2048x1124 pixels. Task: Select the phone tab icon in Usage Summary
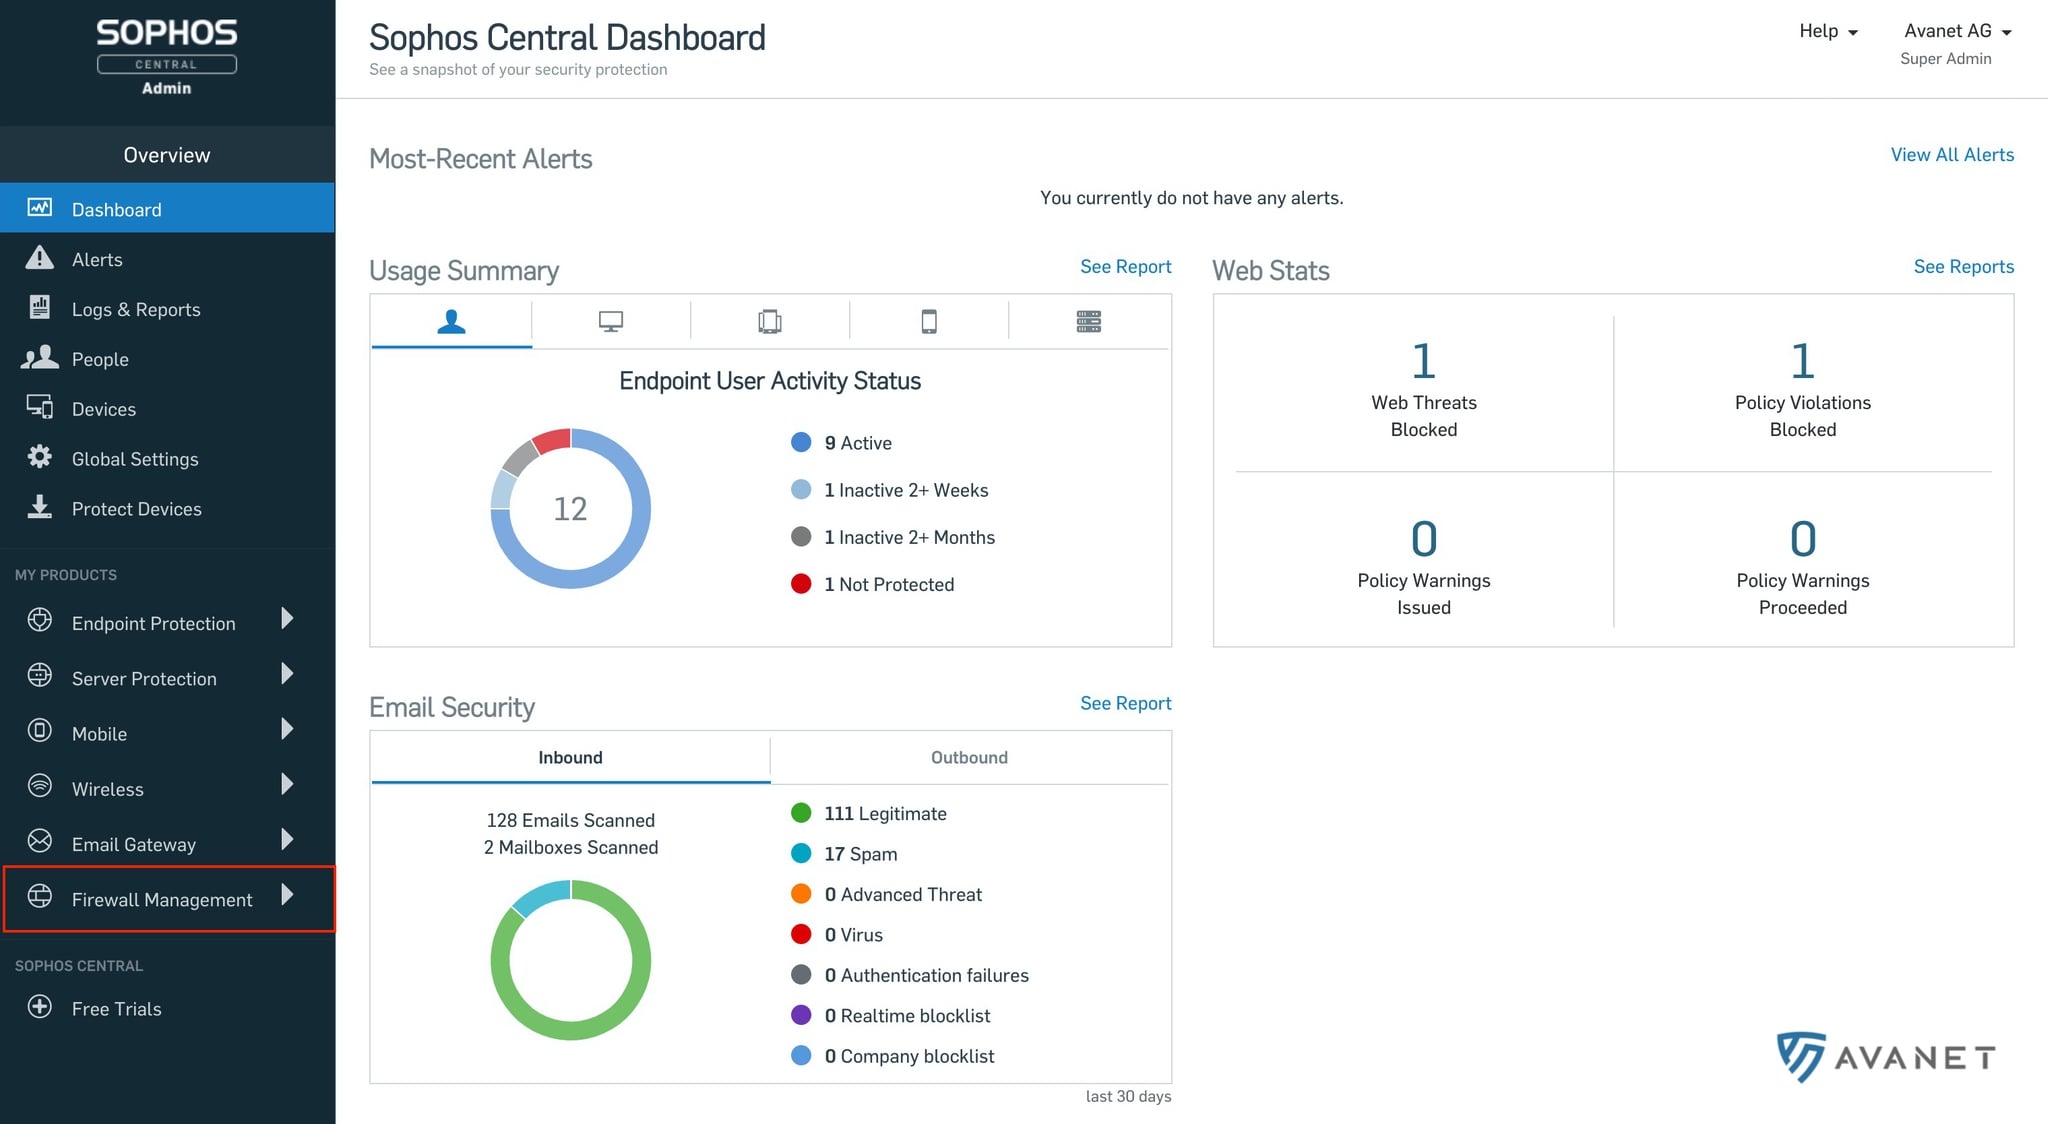point(929,321)
